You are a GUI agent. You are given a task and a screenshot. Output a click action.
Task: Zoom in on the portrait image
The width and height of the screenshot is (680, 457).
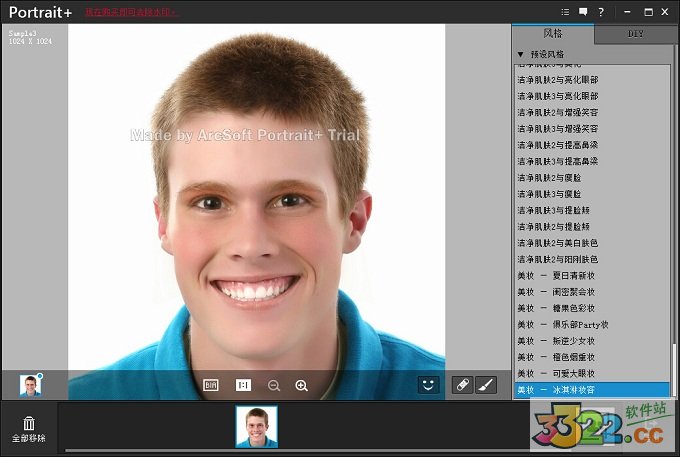[x=301, y=385]
